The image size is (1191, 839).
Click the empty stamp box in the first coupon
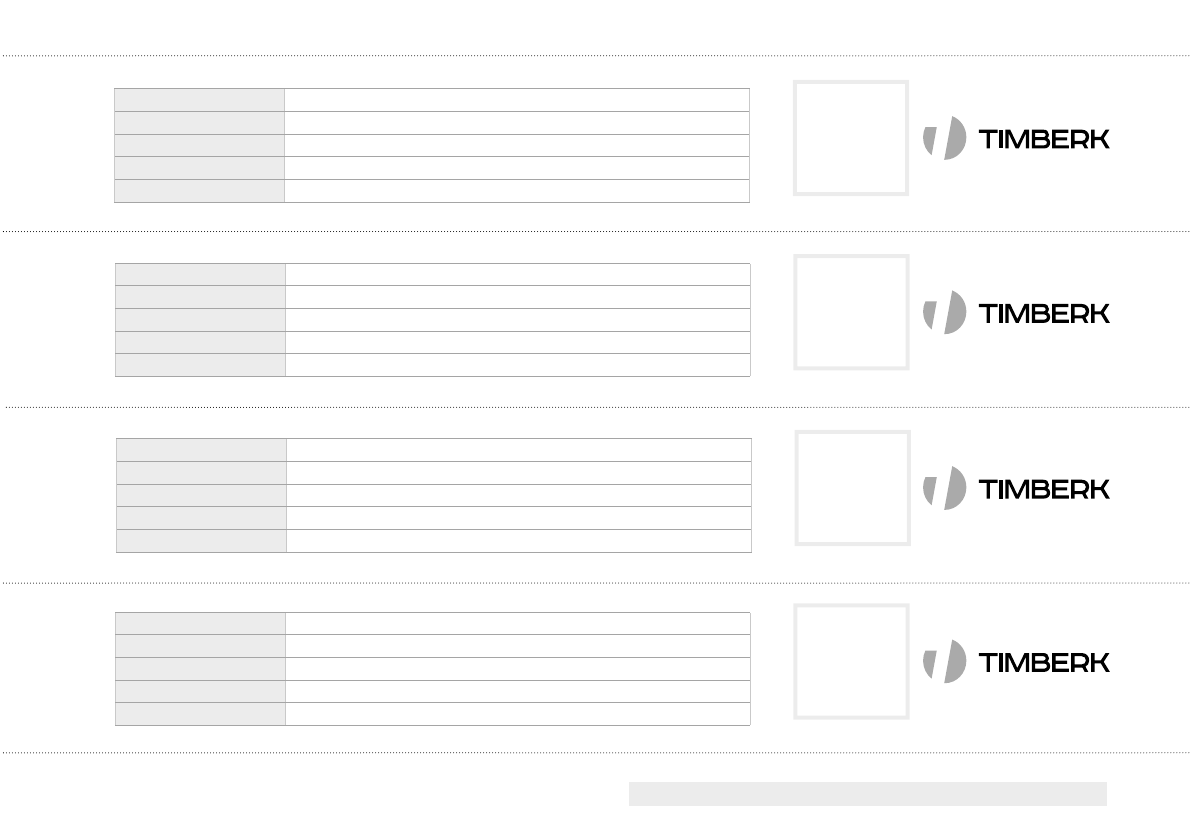point(851,138)
